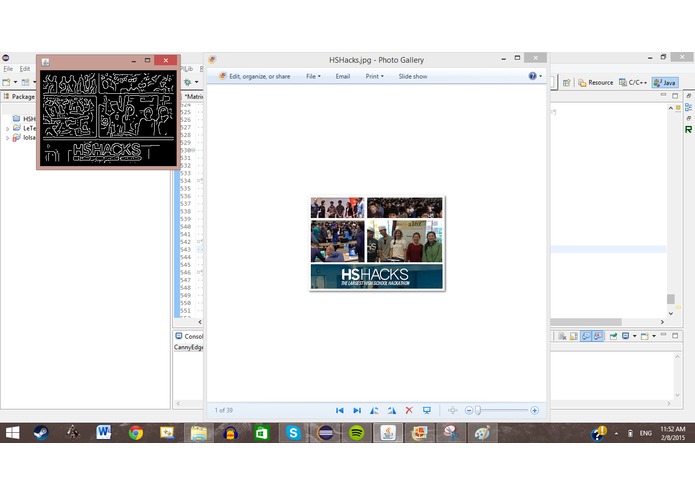Expand the LeTe project tree node
Image resolution: width=695 pixels, height=494 pixels.
coord(8,129)
